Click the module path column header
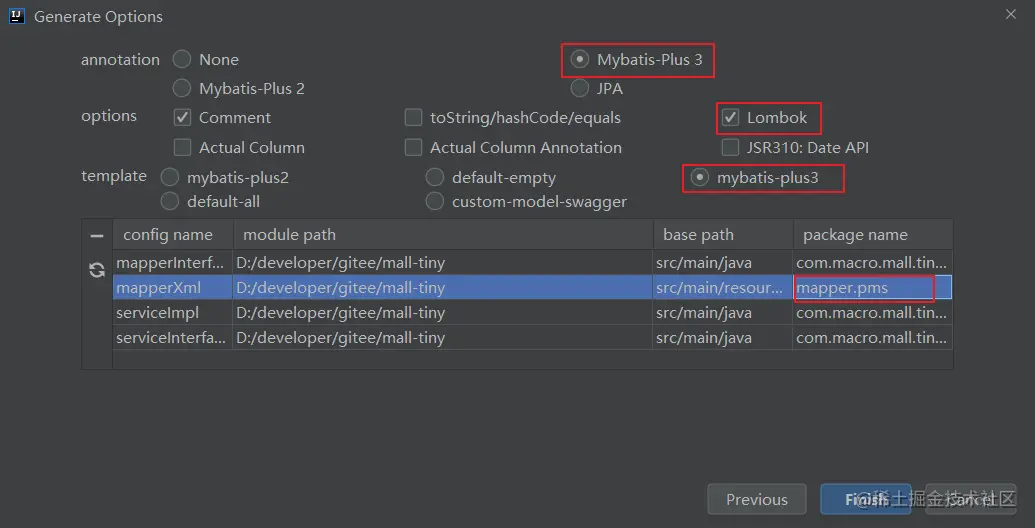Screen dimensions: 1035x528 443,235
